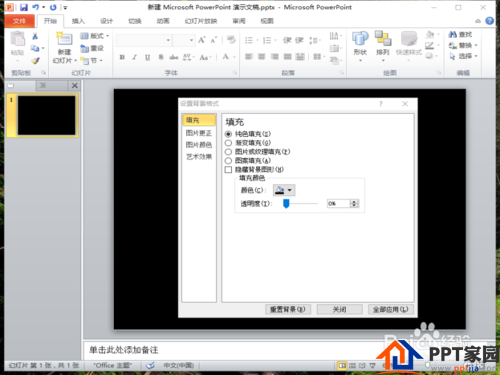The image size is (500, 375).
Task: Click the bullet list icon
Action: (249, 40)
